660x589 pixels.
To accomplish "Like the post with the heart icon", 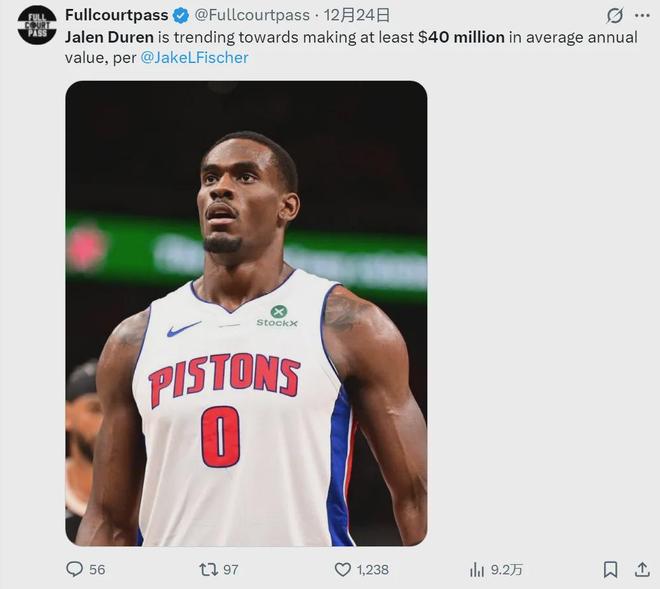I will click(342, 569).
